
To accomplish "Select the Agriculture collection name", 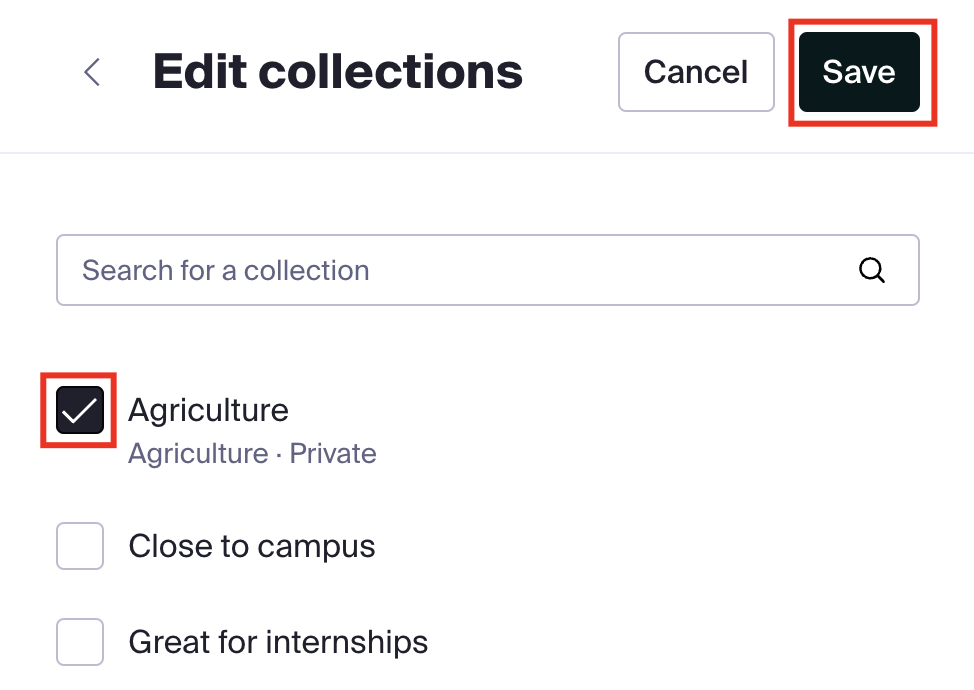I will coord(208,410).
